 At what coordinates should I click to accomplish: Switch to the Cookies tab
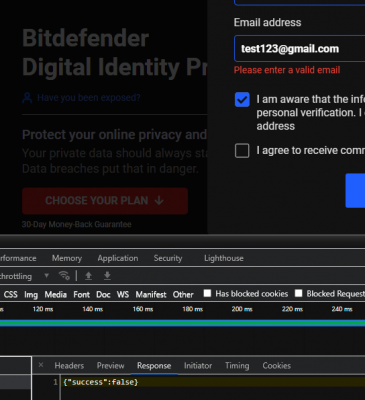[277, 366]
